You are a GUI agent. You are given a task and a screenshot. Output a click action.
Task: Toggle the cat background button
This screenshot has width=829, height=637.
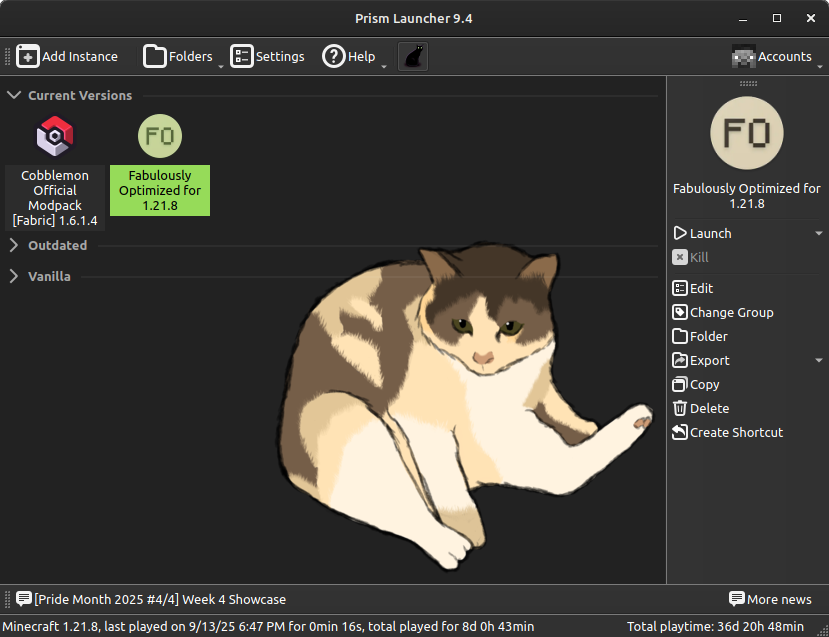tap(413, 57)
